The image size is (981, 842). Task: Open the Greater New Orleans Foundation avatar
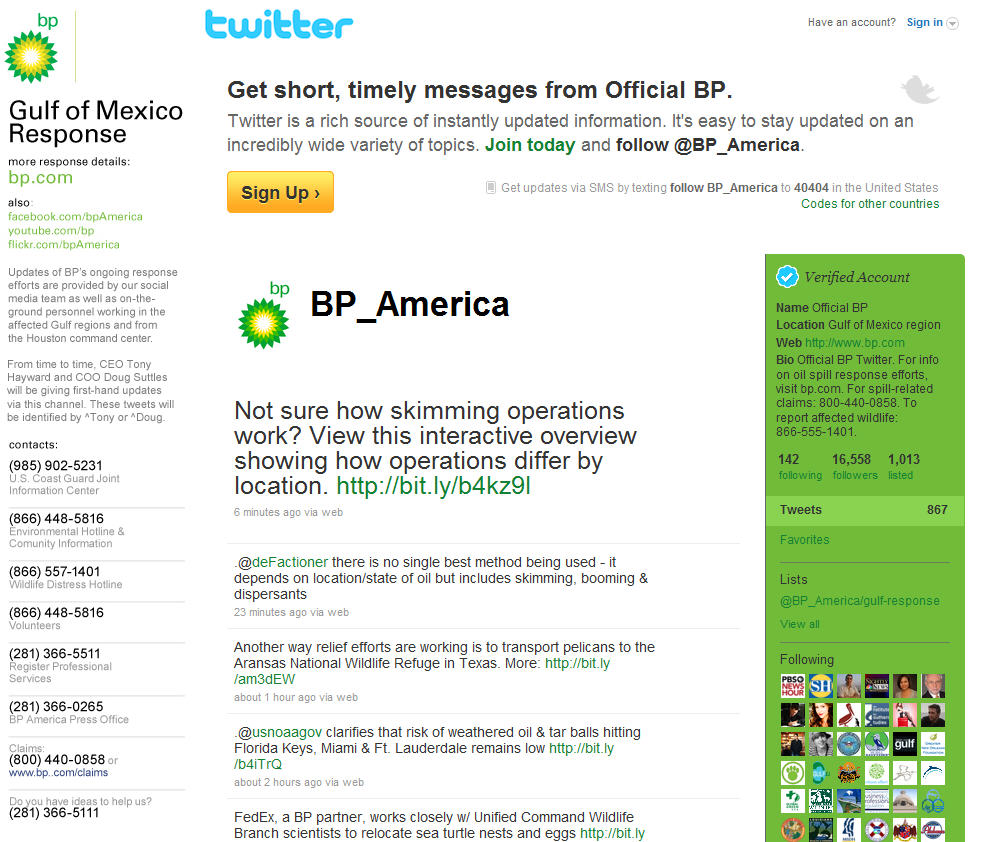933,744
